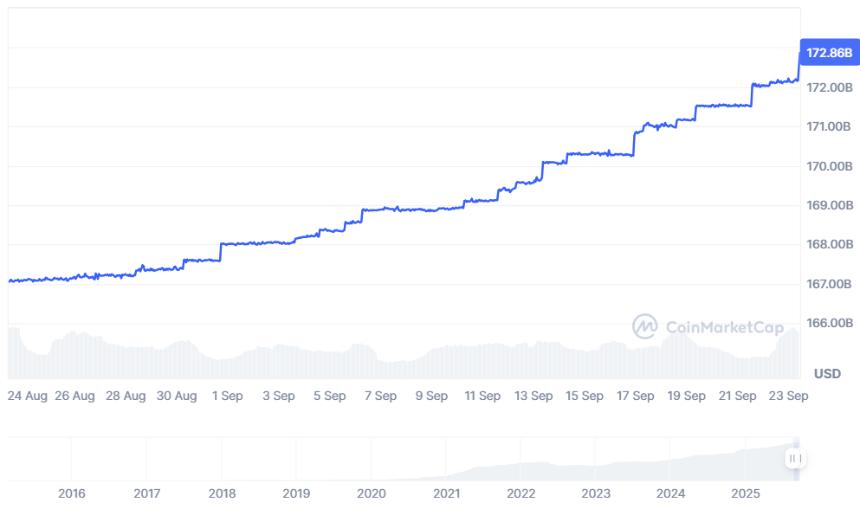Click the USD currency label
This screenshot has height=509, width=860.
pos(827,373)
